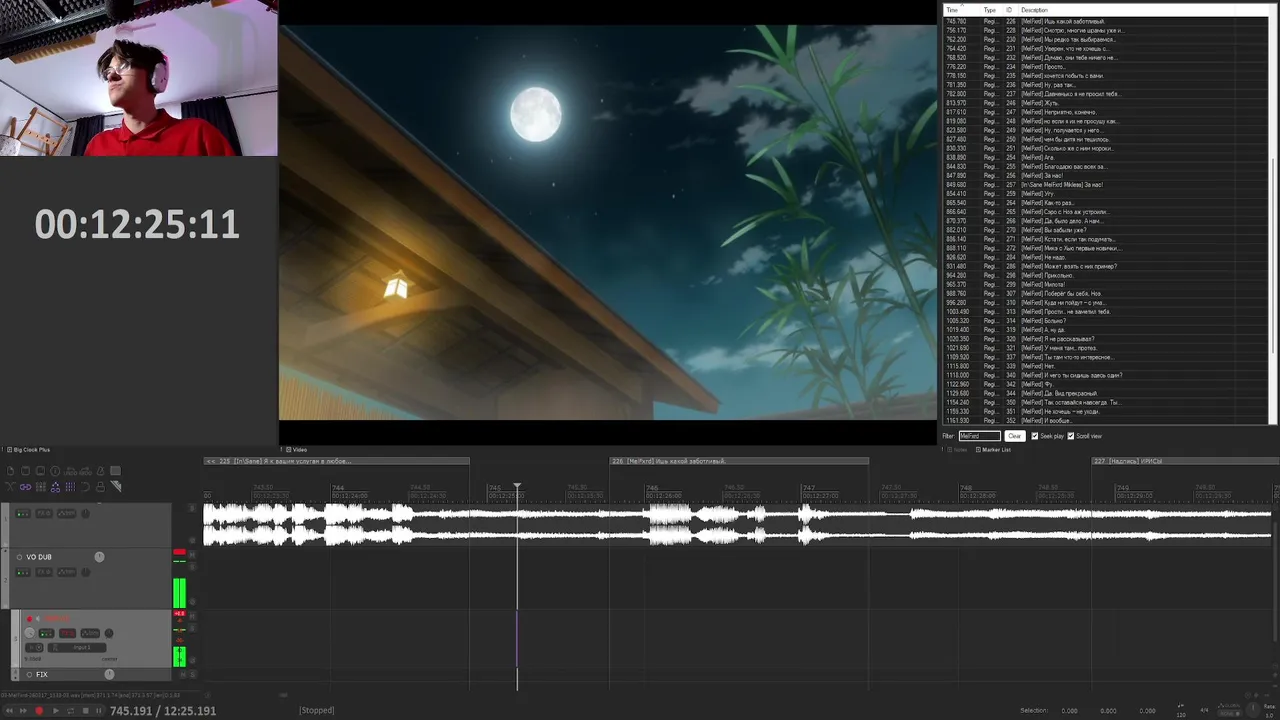The height and width of the screenshot is (720, 1280).
Task: Select region 352 row in marker list
Action: click(1105, 420)
